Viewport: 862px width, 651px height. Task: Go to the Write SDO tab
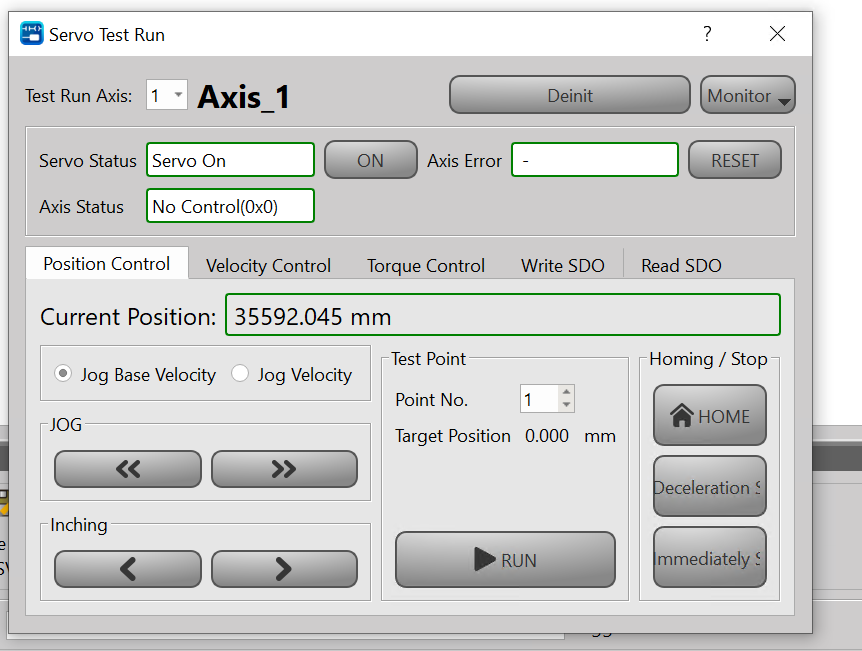(562, 265)
